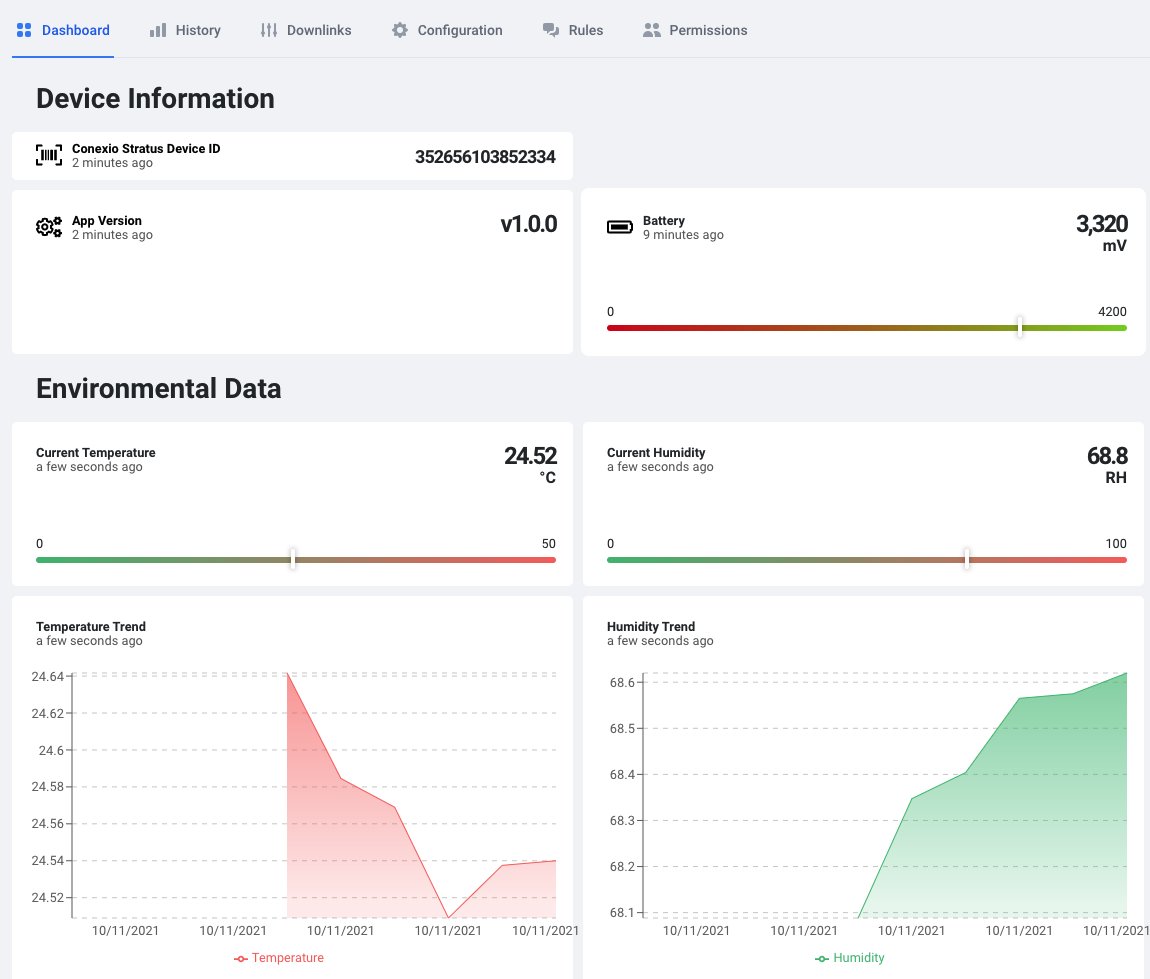Click the Environmental Data heading
Screen dimensions: 1150x979
point(158,389)
